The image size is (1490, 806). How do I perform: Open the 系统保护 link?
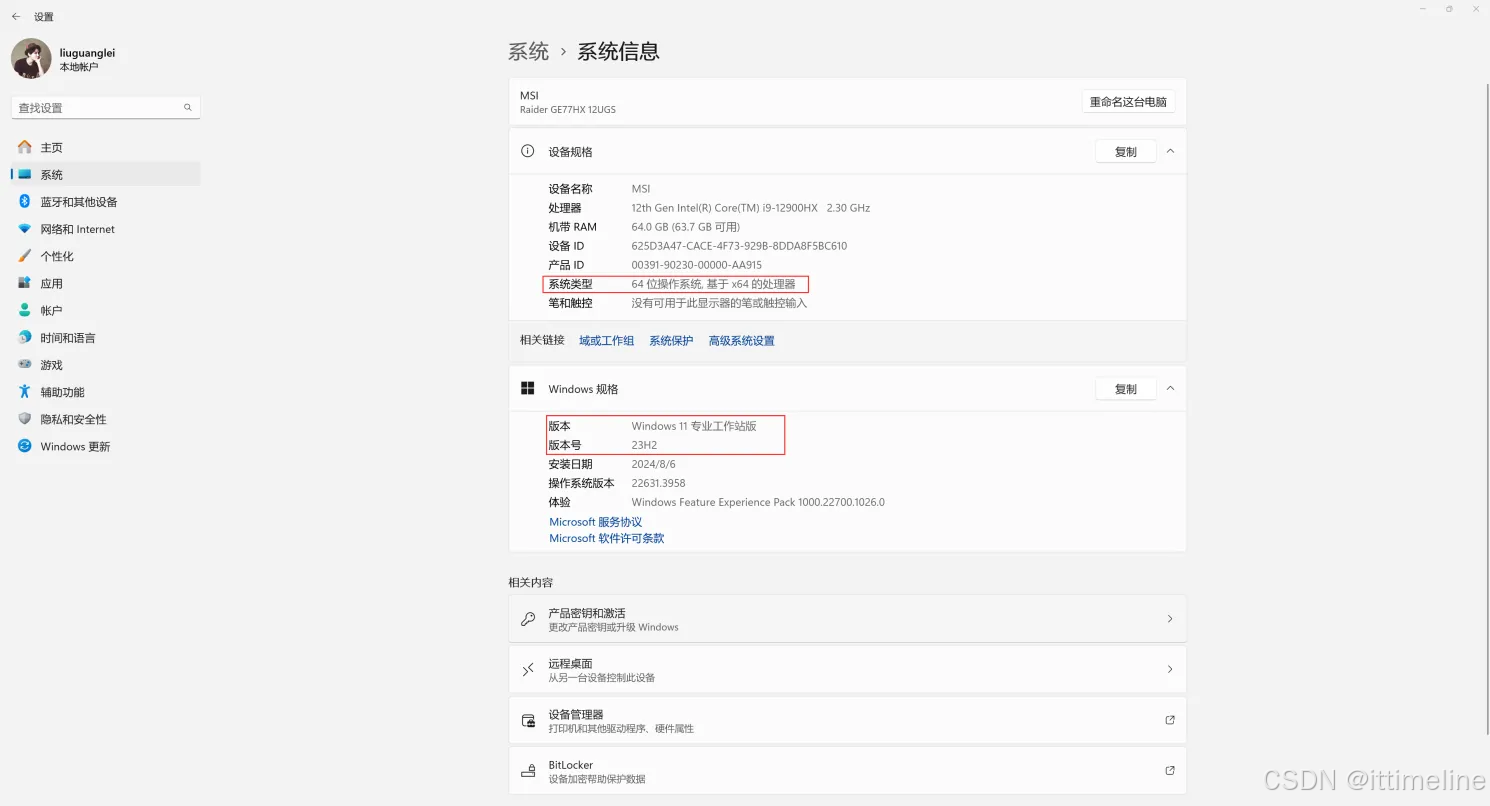click(x=671, y=341)
